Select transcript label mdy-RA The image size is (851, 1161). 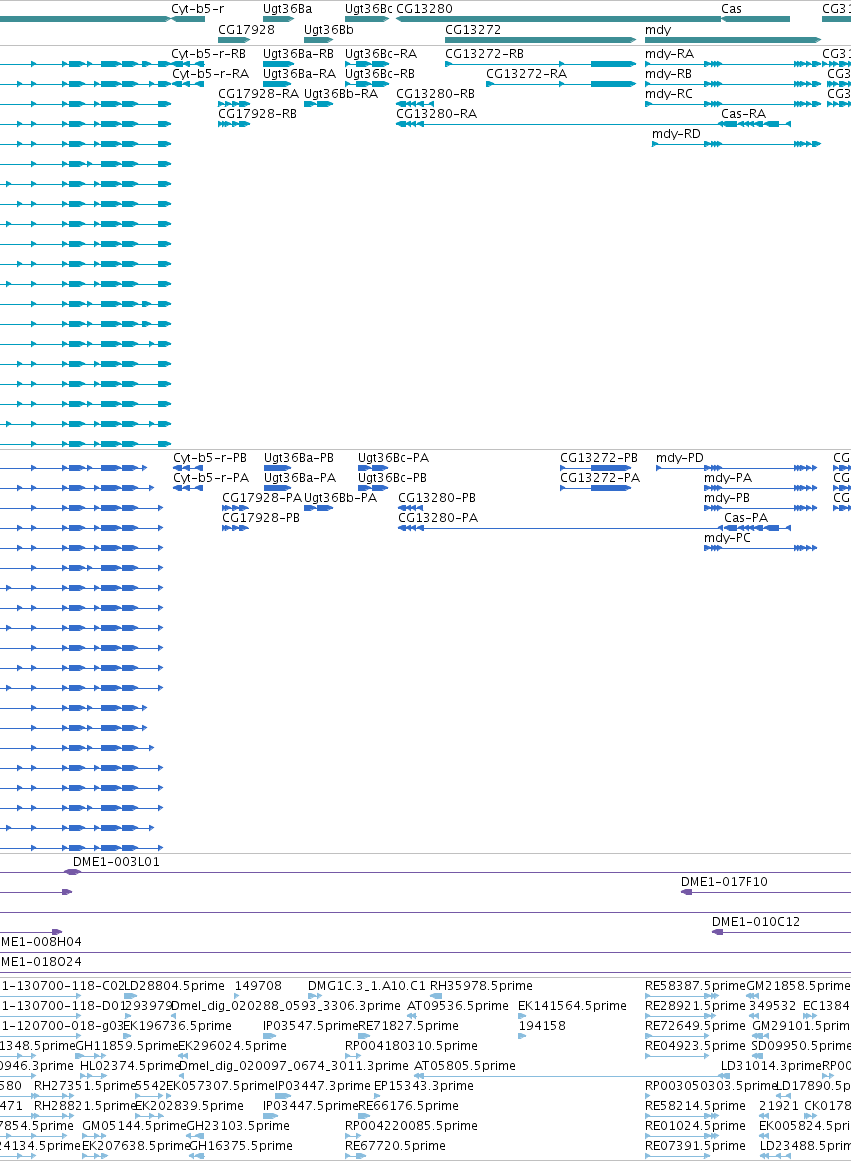(670, 54)
